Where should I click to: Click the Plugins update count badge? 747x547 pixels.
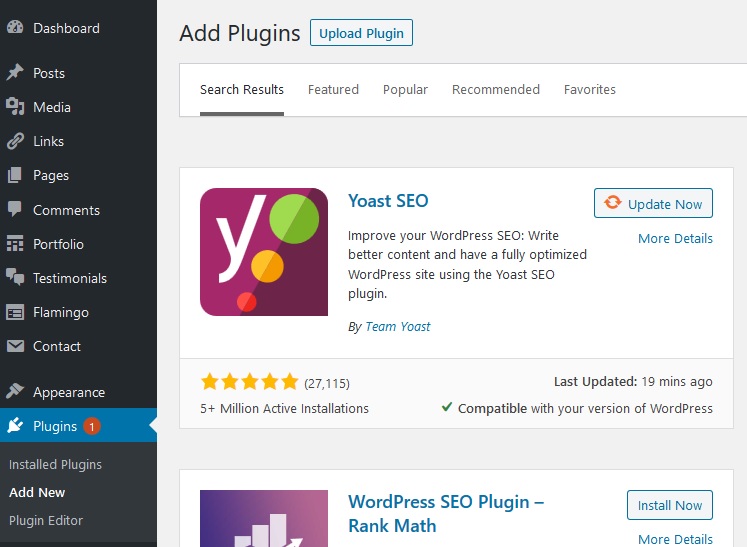pos(91,426)
